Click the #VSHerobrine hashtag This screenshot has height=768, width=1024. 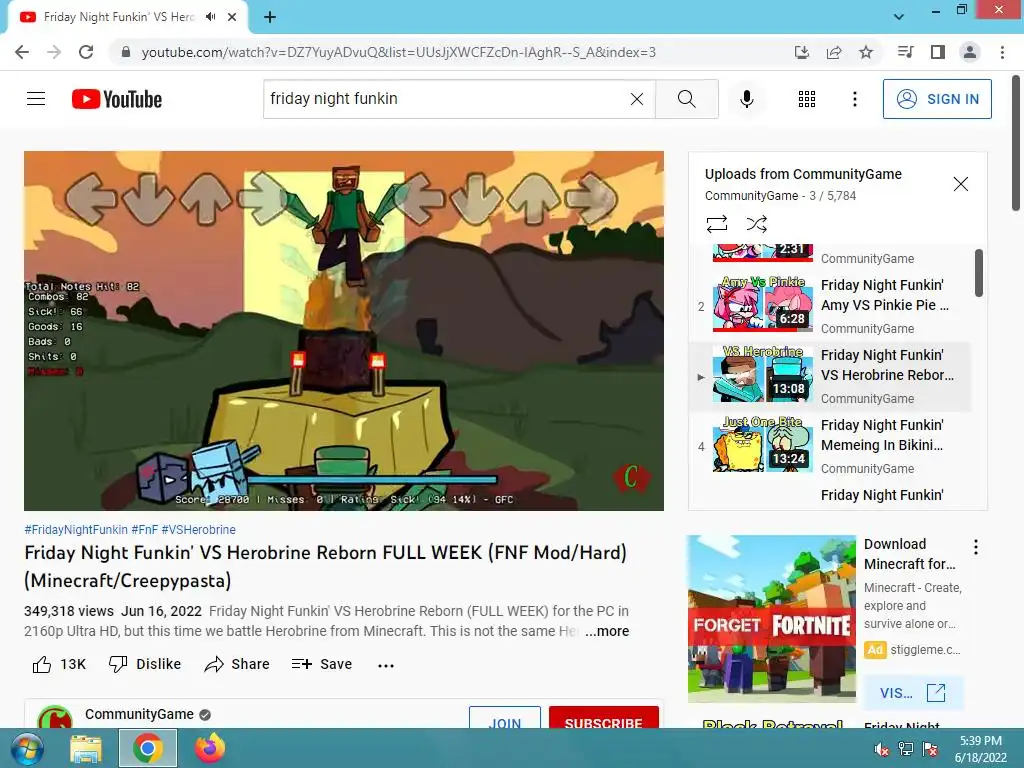199,530
